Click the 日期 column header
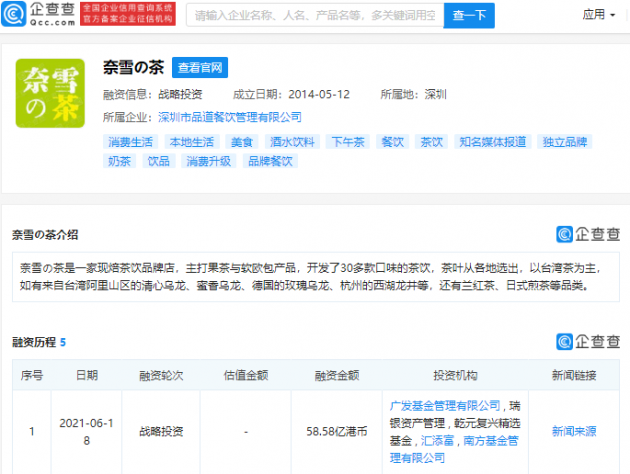630x474 pixels. click(x=87, y=376)
